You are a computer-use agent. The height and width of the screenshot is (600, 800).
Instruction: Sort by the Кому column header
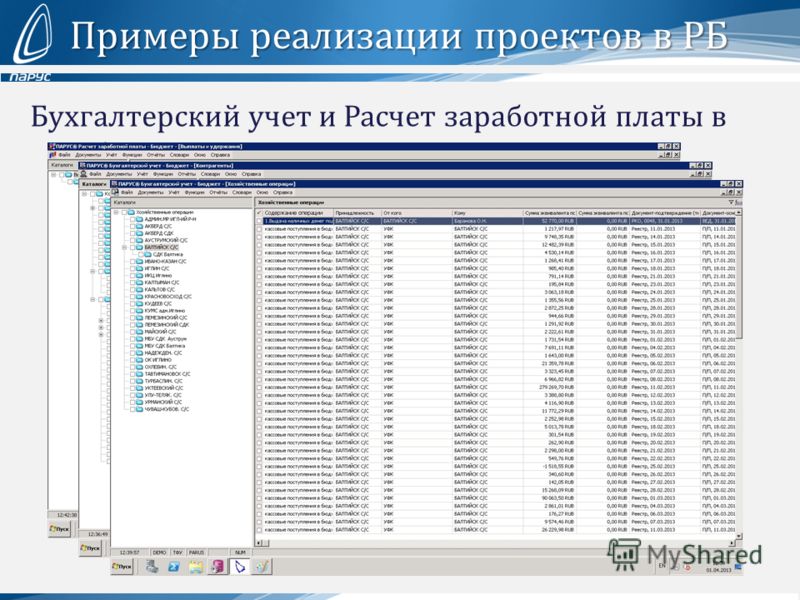point(487,213)
